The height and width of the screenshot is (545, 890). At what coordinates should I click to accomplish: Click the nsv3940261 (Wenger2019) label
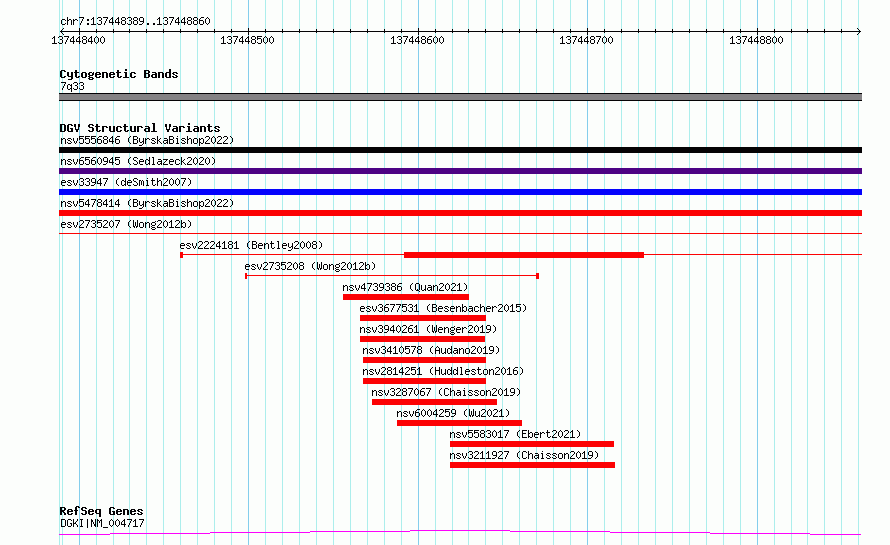[x=428, y=329]
